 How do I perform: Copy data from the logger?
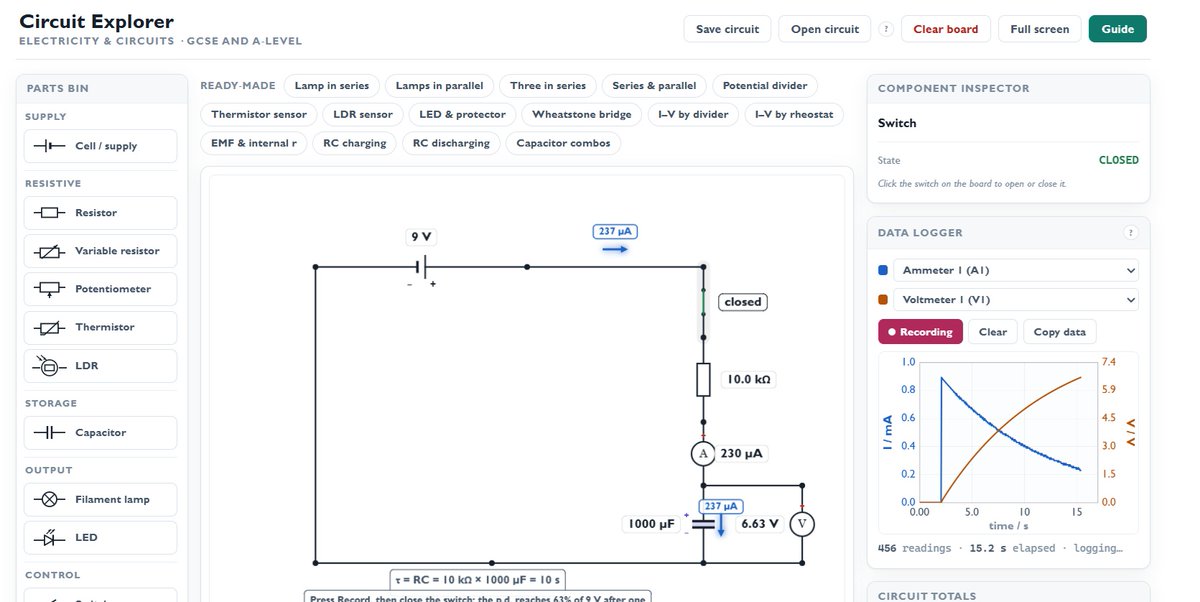[1060, 332]
